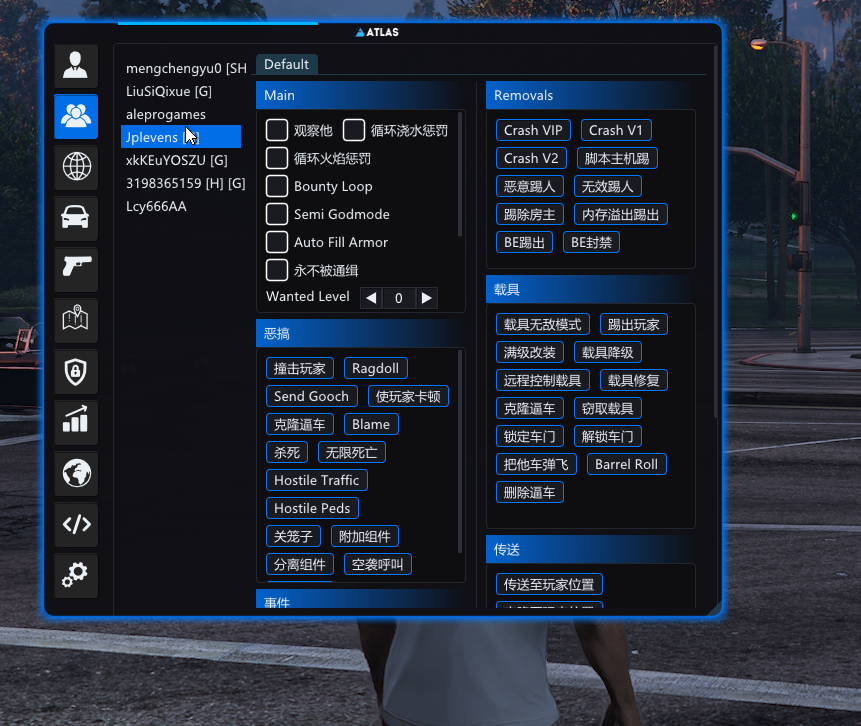Click the 载具无敌模式 button

(x=543, y=324)
